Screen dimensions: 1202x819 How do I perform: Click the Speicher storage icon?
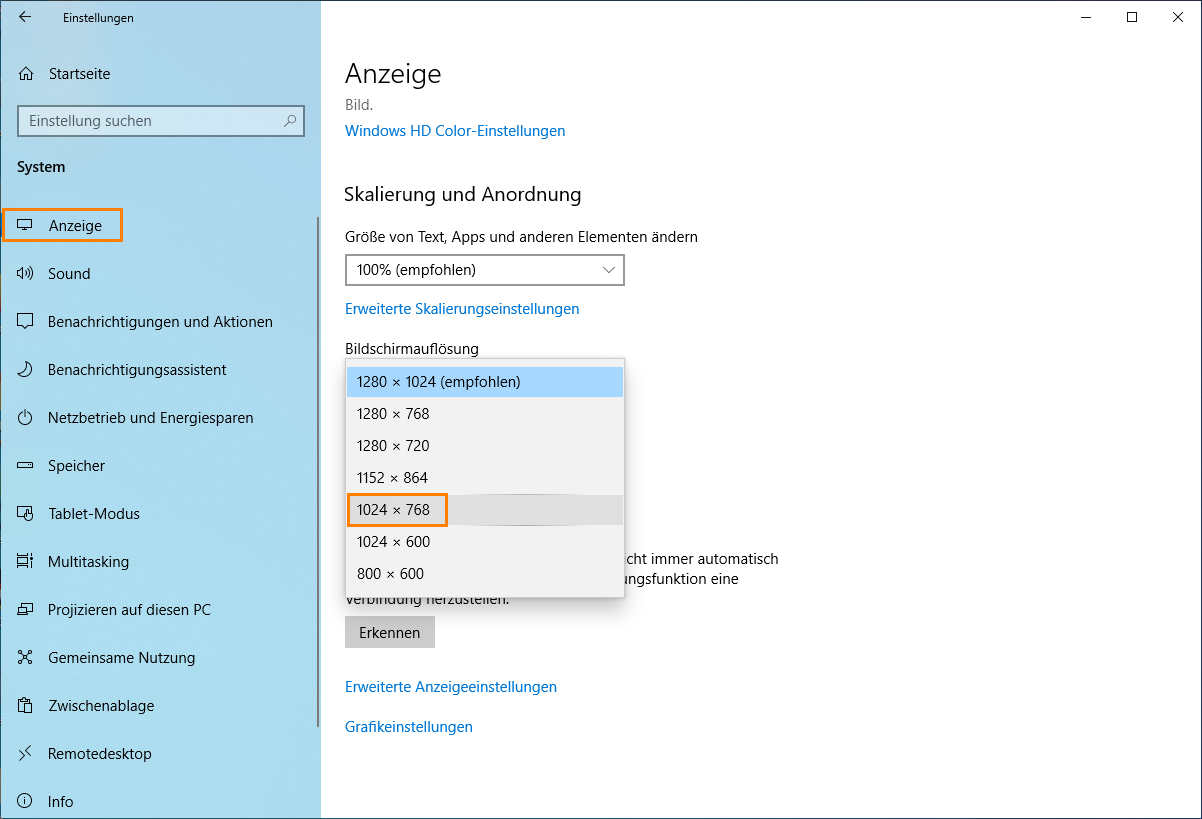[26, 466]
